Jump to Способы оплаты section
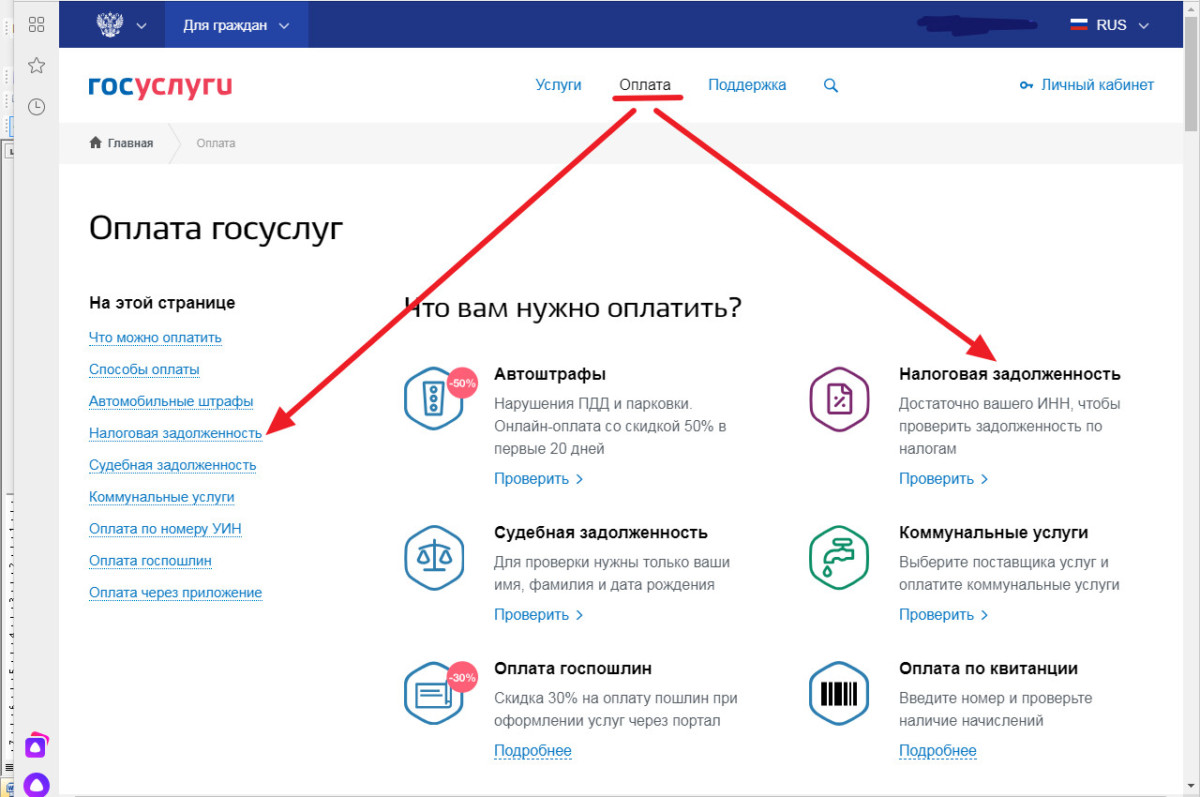 pyautogui.click(x=144, y=369)
